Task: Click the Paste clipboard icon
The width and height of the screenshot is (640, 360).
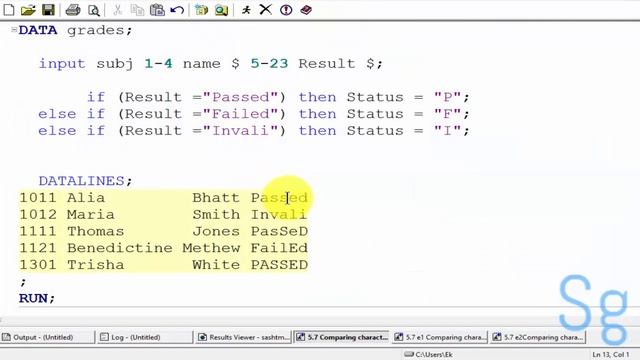Action: point(157,10)
